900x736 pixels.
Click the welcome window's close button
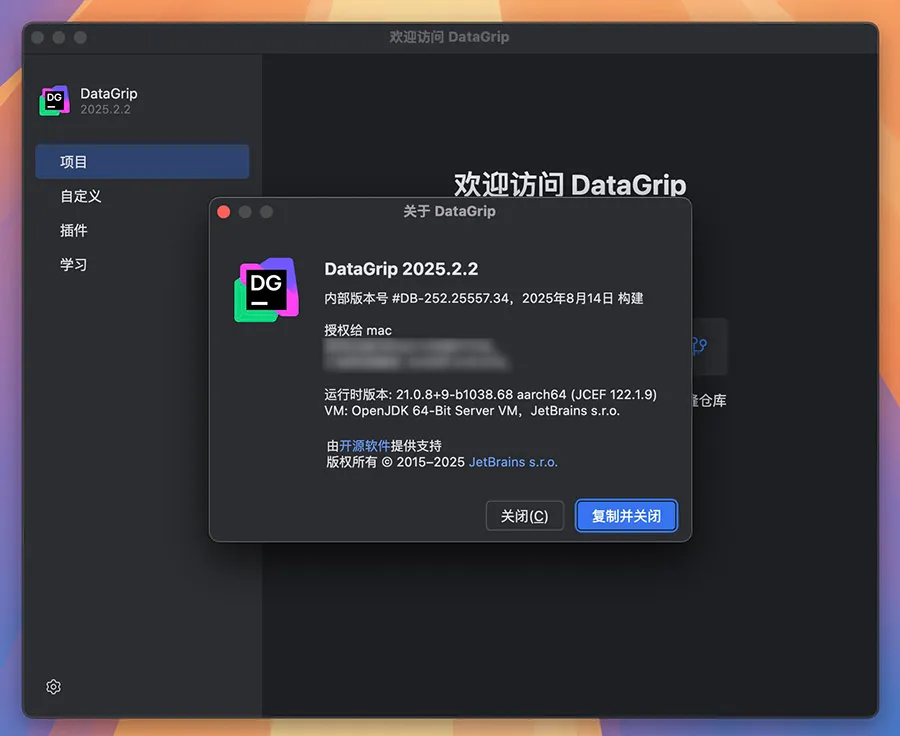38,37
